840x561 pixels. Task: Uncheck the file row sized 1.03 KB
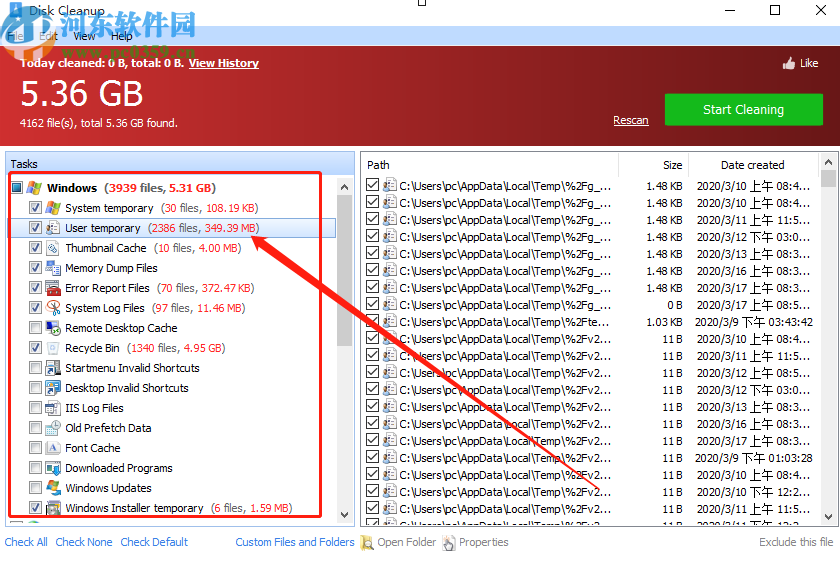click(372, 321)
